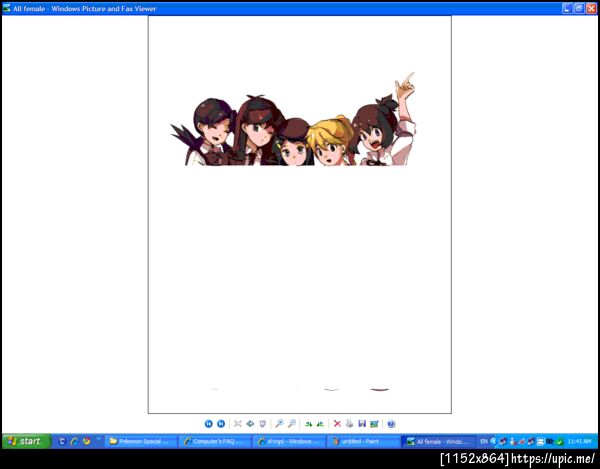The width and height of the screenshot is (600, 469).
Task: Open the Windows Start menu
Action: click(26, 441)
